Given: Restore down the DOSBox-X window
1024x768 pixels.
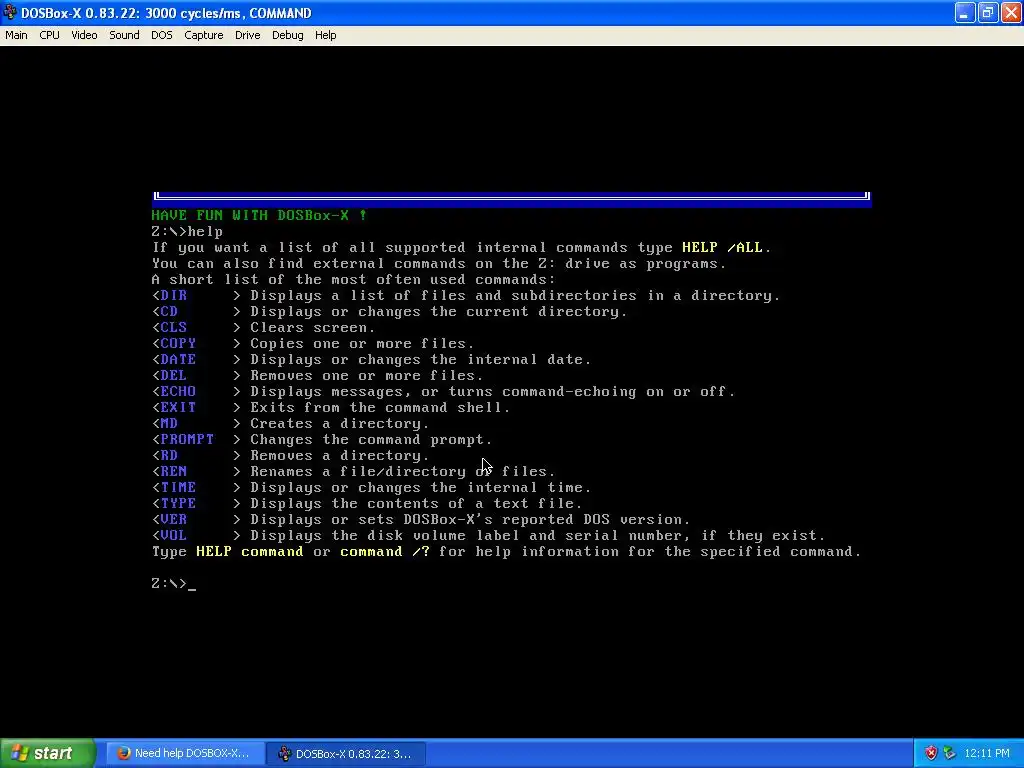Looking at the screenshot, I should 987,12.
